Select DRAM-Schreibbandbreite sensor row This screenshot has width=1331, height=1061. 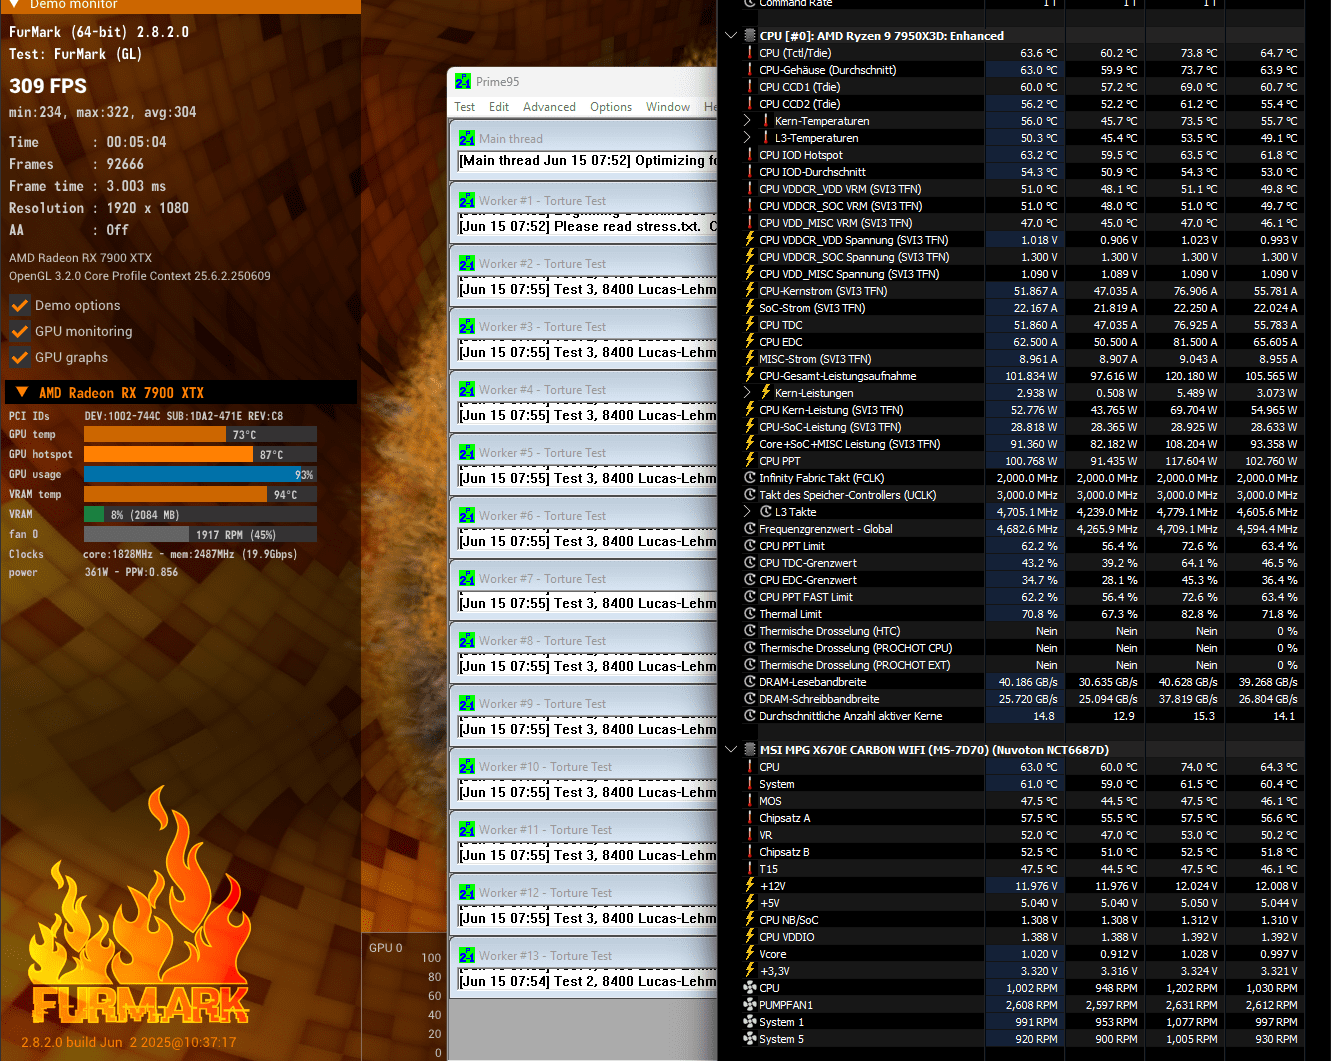(1022, 699)
